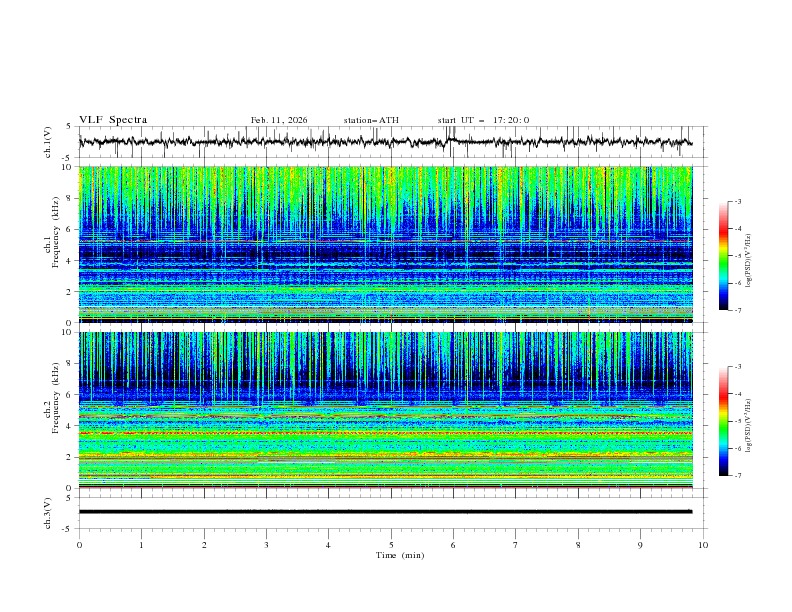Click the ch.1 spectrogram color bar
792x612 pixels.
(723, 256)
